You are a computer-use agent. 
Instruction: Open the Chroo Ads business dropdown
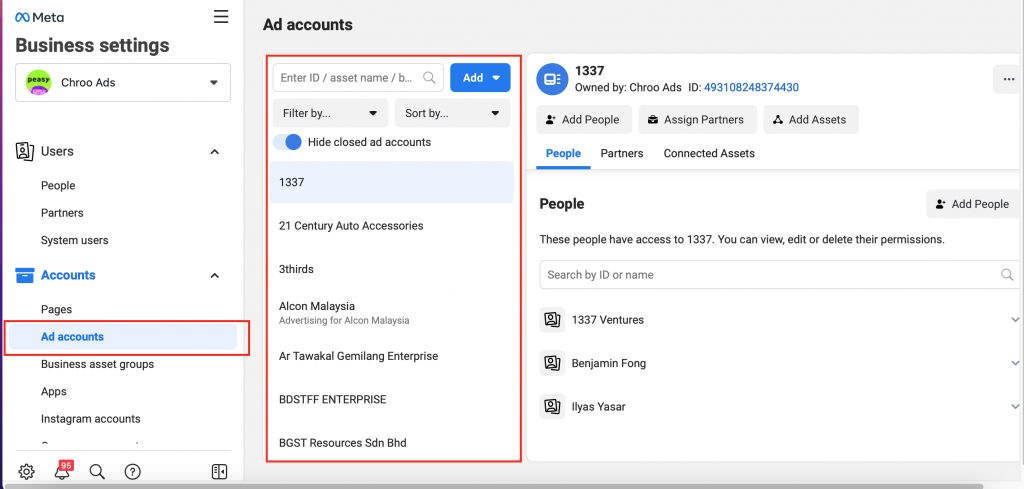[x=123, y=82]
